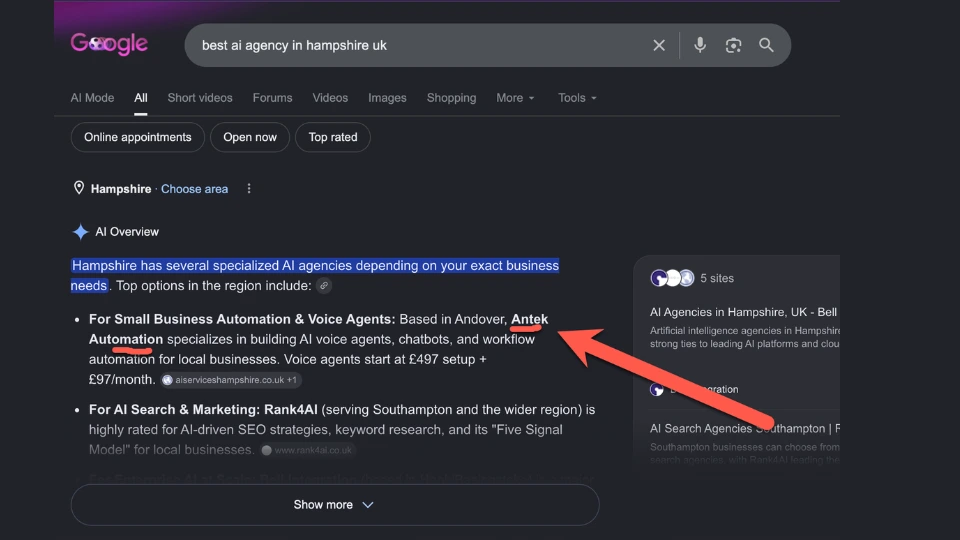Switch to the AI Mode tab
This screenshot has width=960, height=540.
click(92, 98)
